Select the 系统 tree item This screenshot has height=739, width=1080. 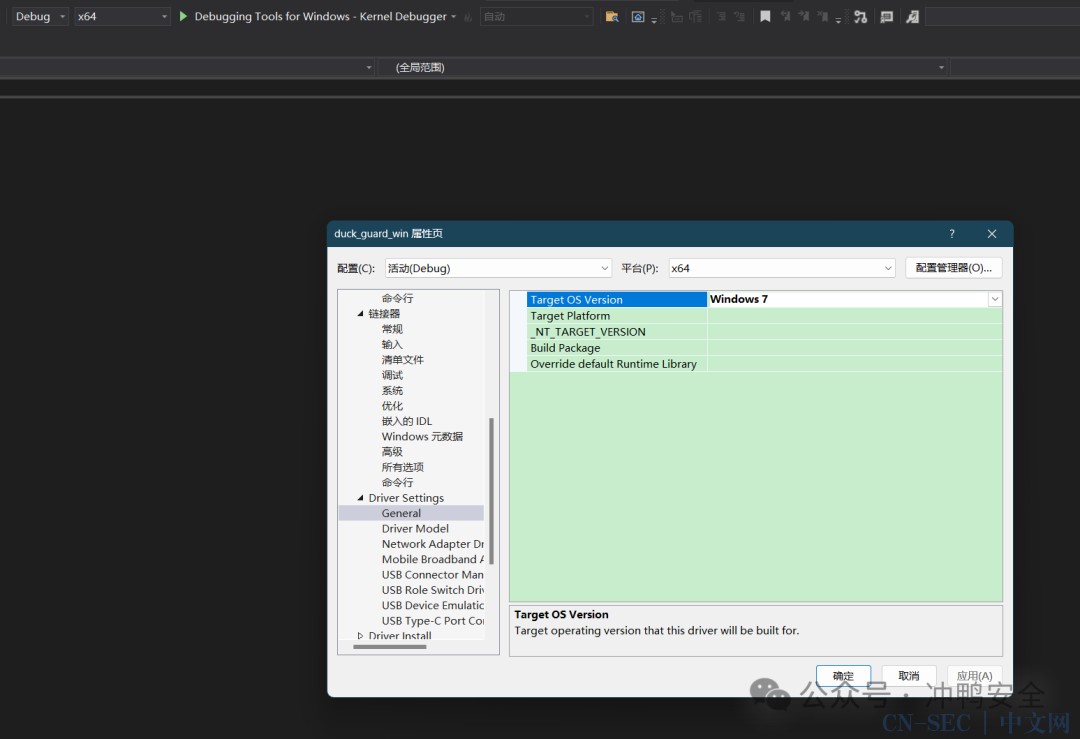coord(393,391)
